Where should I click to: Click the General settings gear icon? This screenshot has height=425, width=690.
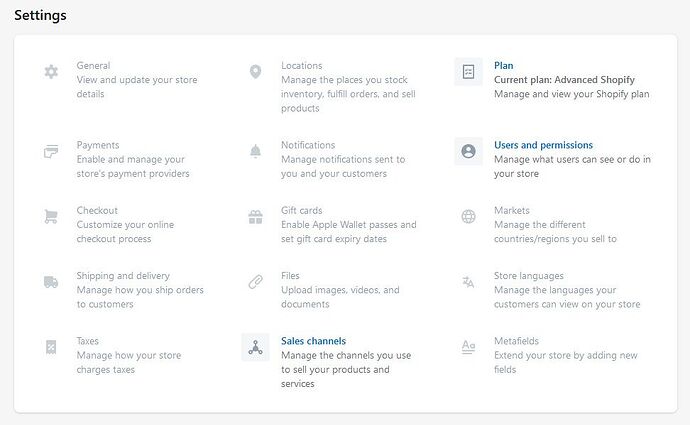(x=51, y=72)
